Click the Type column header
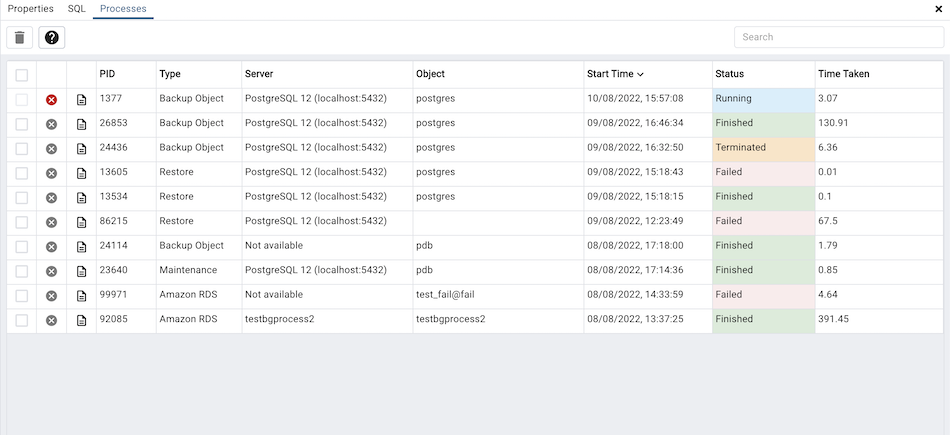950x435 pixels. 170,74
